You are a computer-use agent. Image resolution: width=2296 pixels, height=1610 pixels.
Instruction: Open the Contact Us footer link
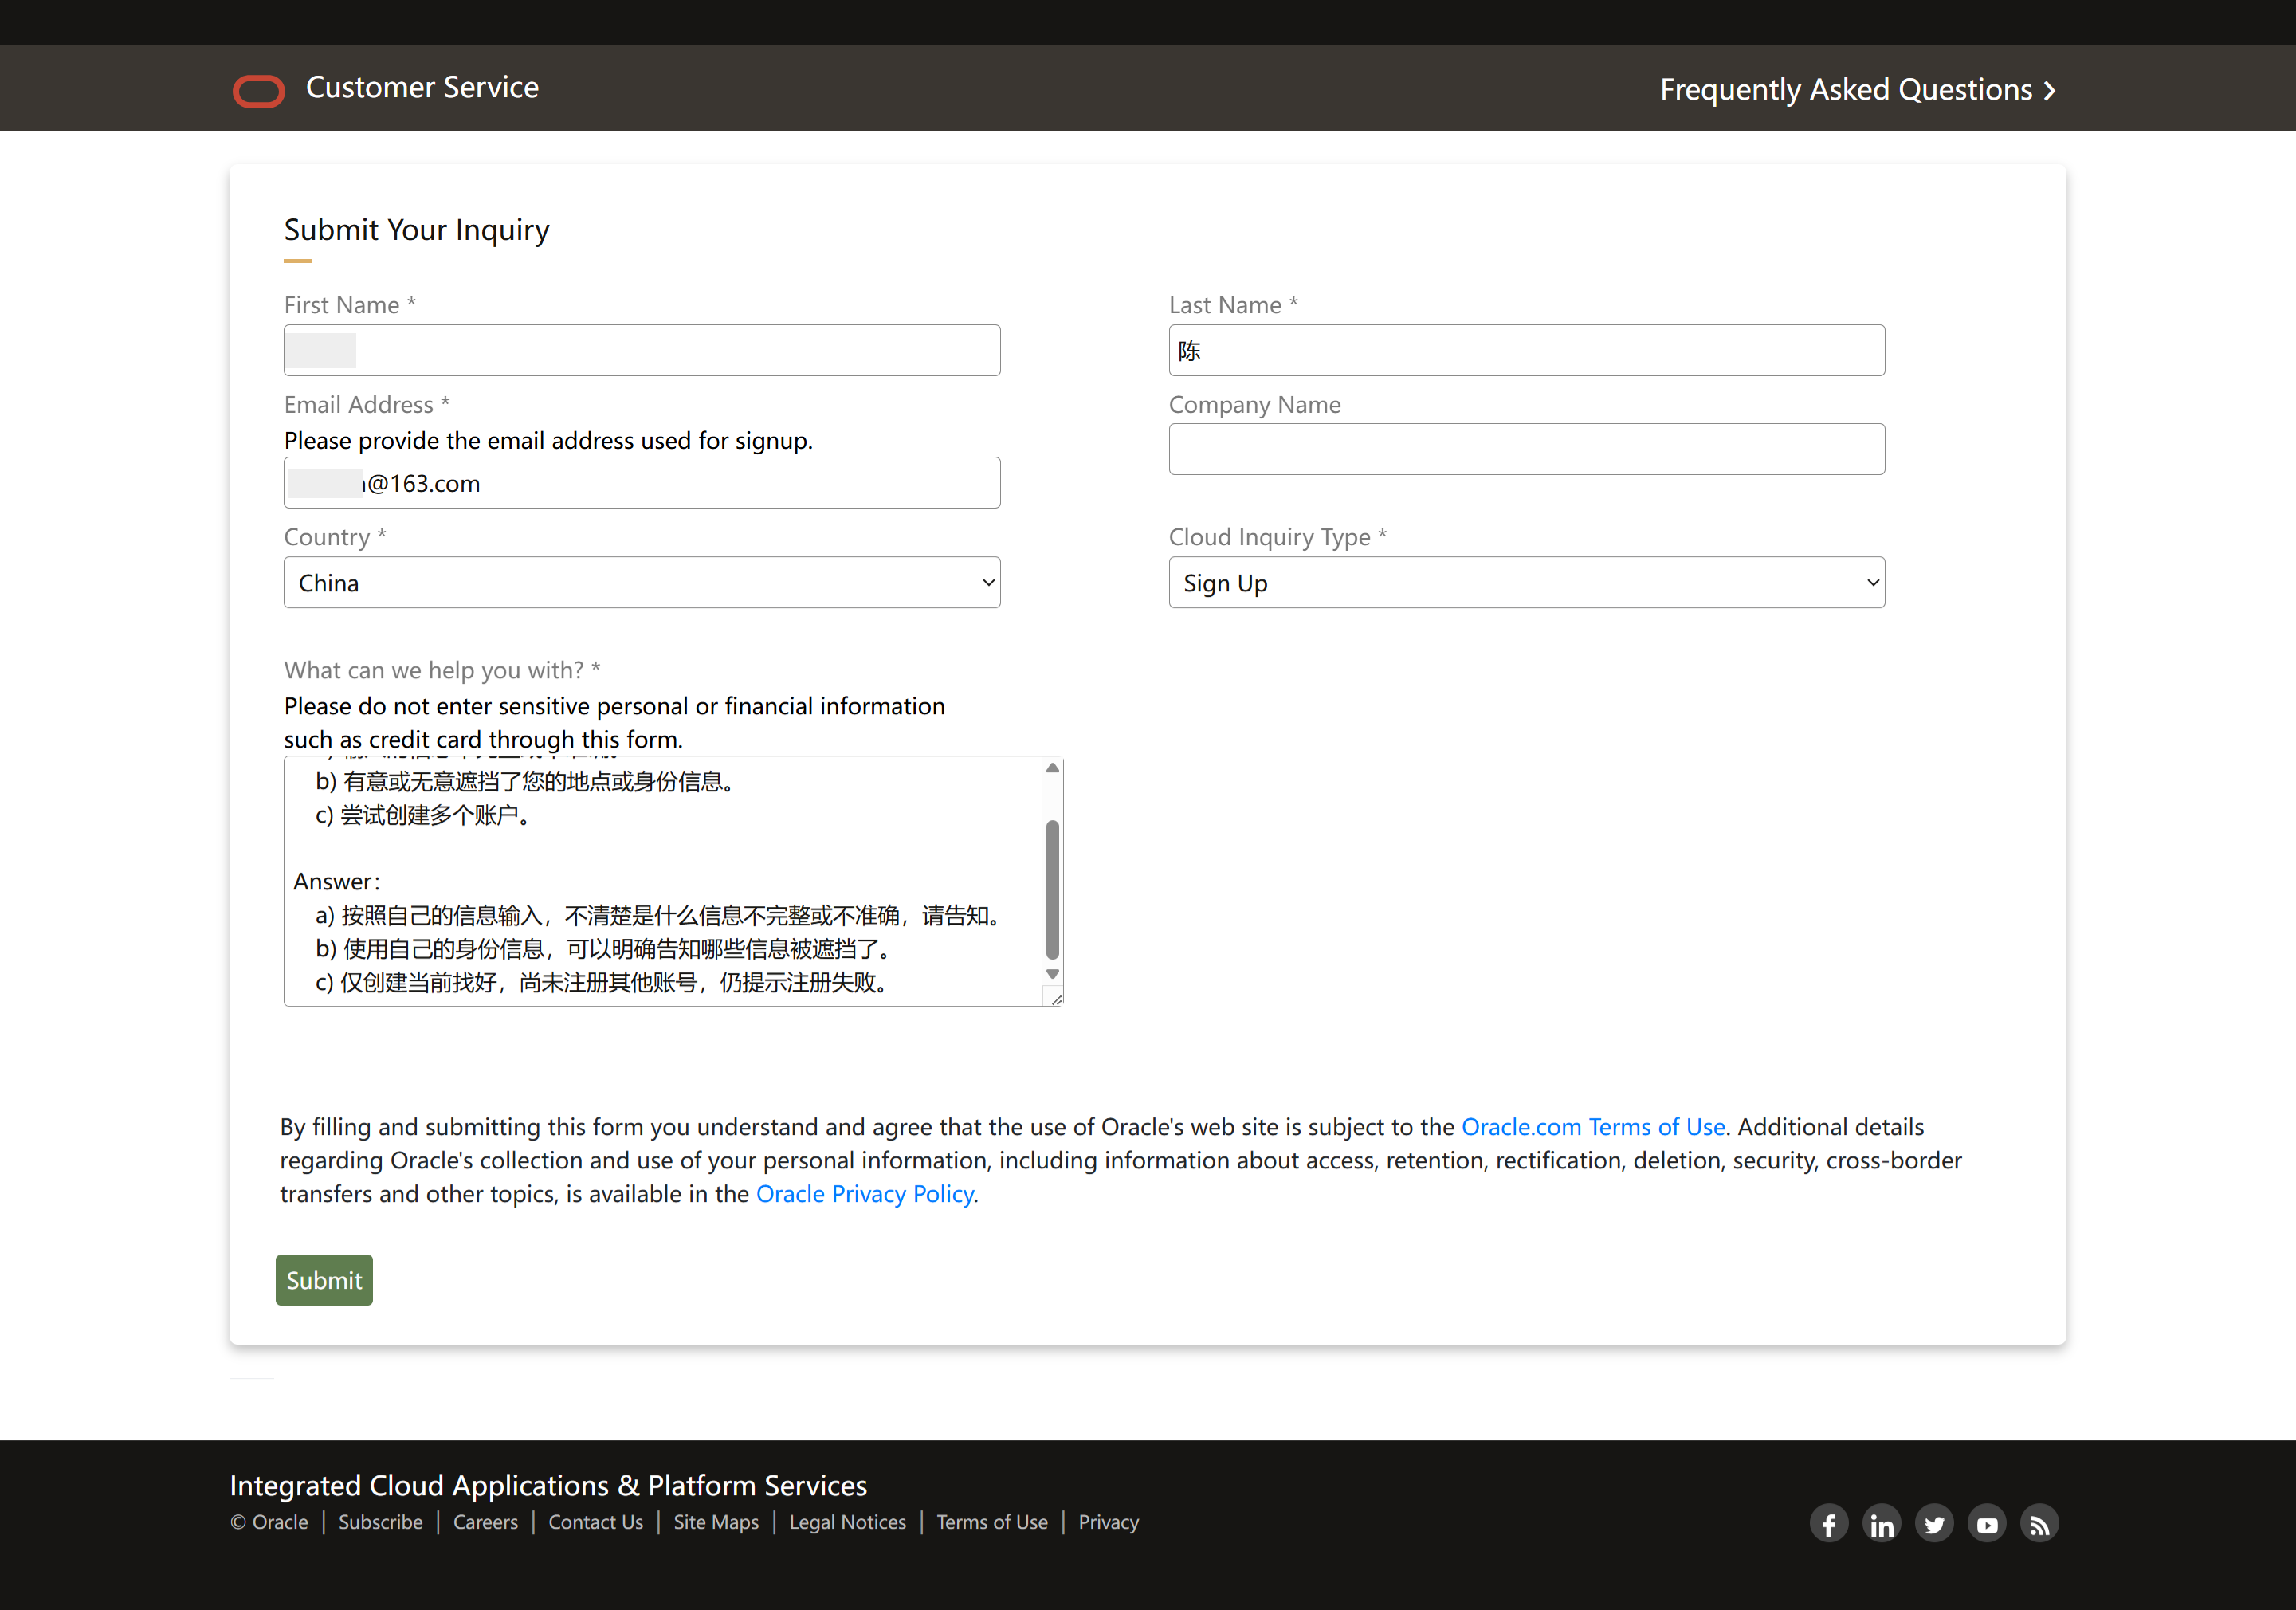coord(595,1522)
